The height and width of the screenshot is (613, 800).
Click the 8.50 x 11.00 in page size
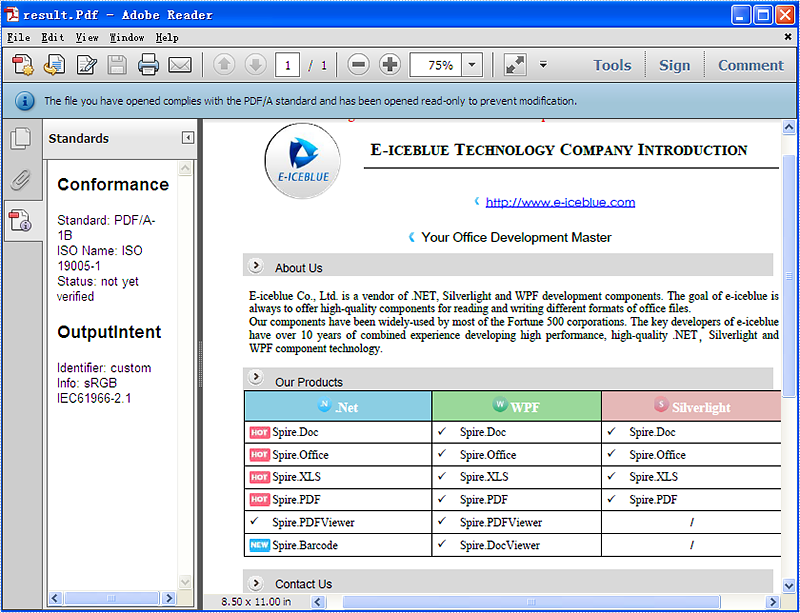pyautogui.click(x=256, y=602)
